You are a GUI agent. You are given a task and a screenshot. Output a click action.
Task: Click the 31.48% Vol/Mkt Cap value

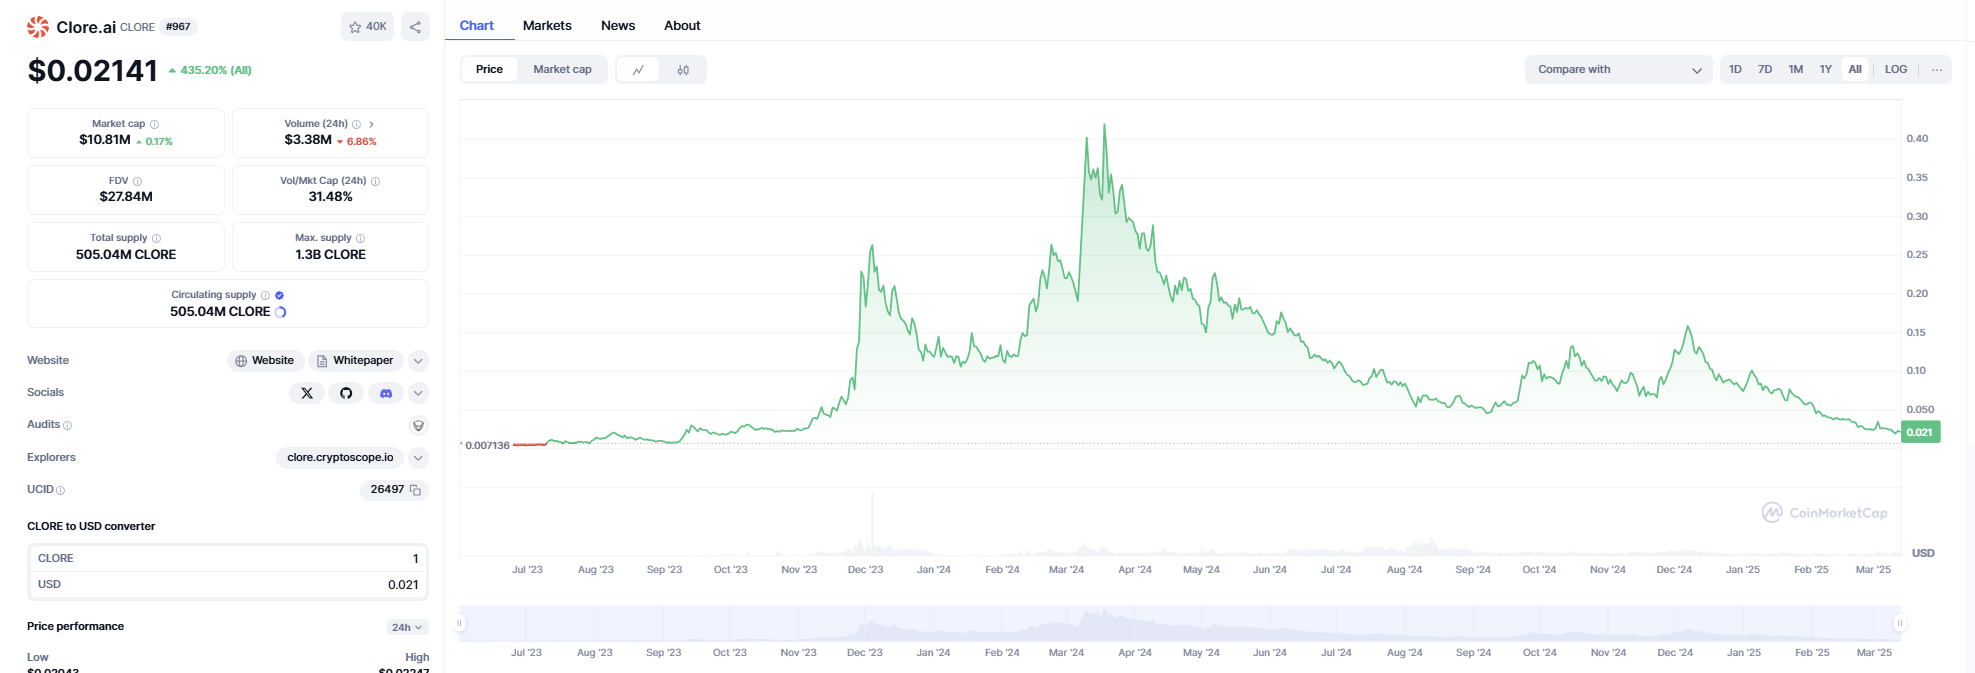[330, 197]
